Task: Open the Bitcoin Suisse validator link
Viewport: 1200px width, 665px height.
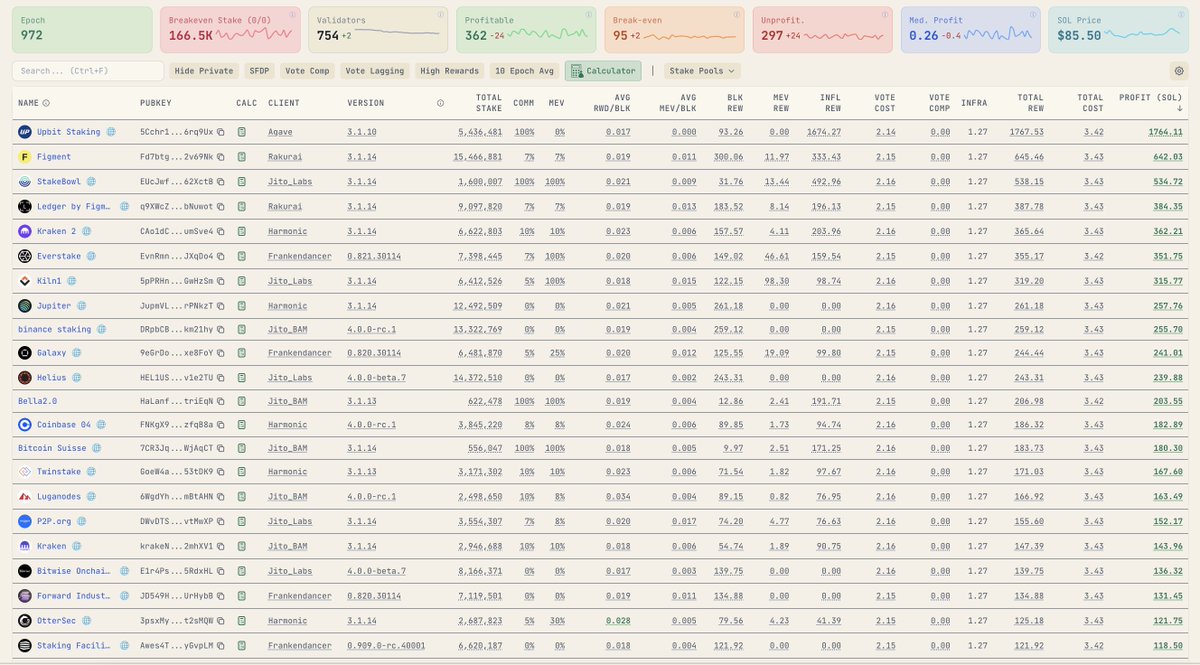Action: pyautogui.click(x=52, y=448)
